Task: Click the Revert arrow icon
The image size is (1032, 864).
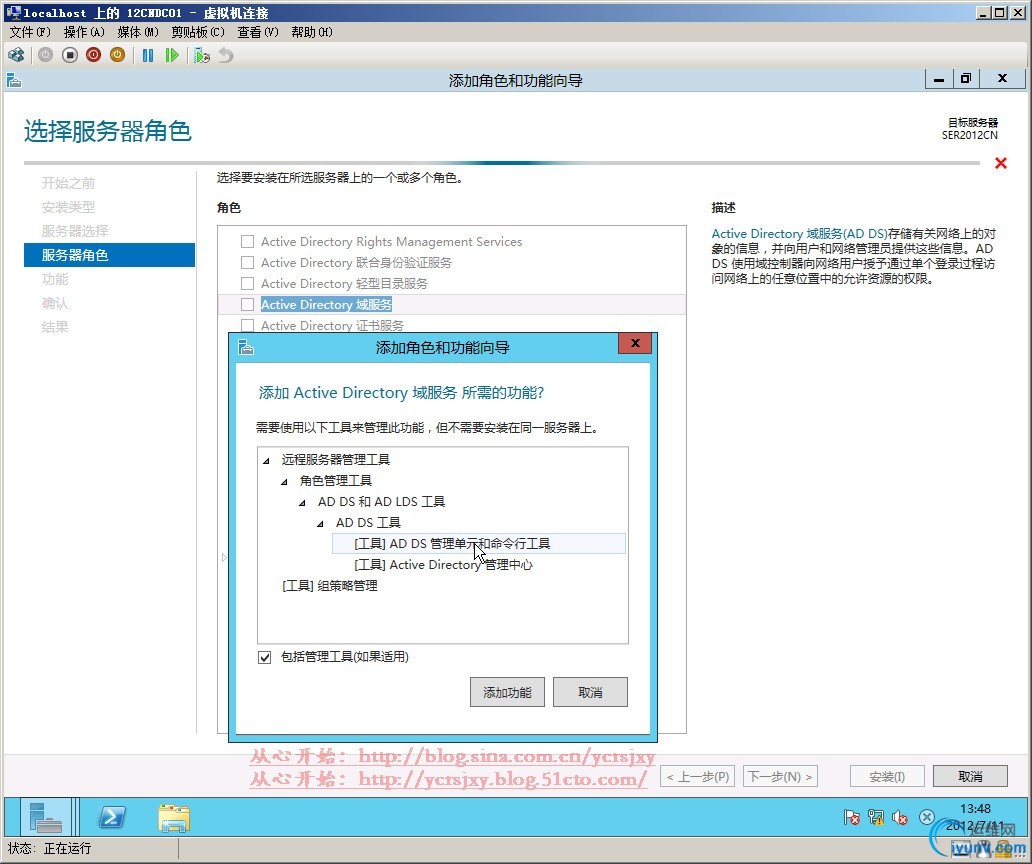Action: point(226,55)
